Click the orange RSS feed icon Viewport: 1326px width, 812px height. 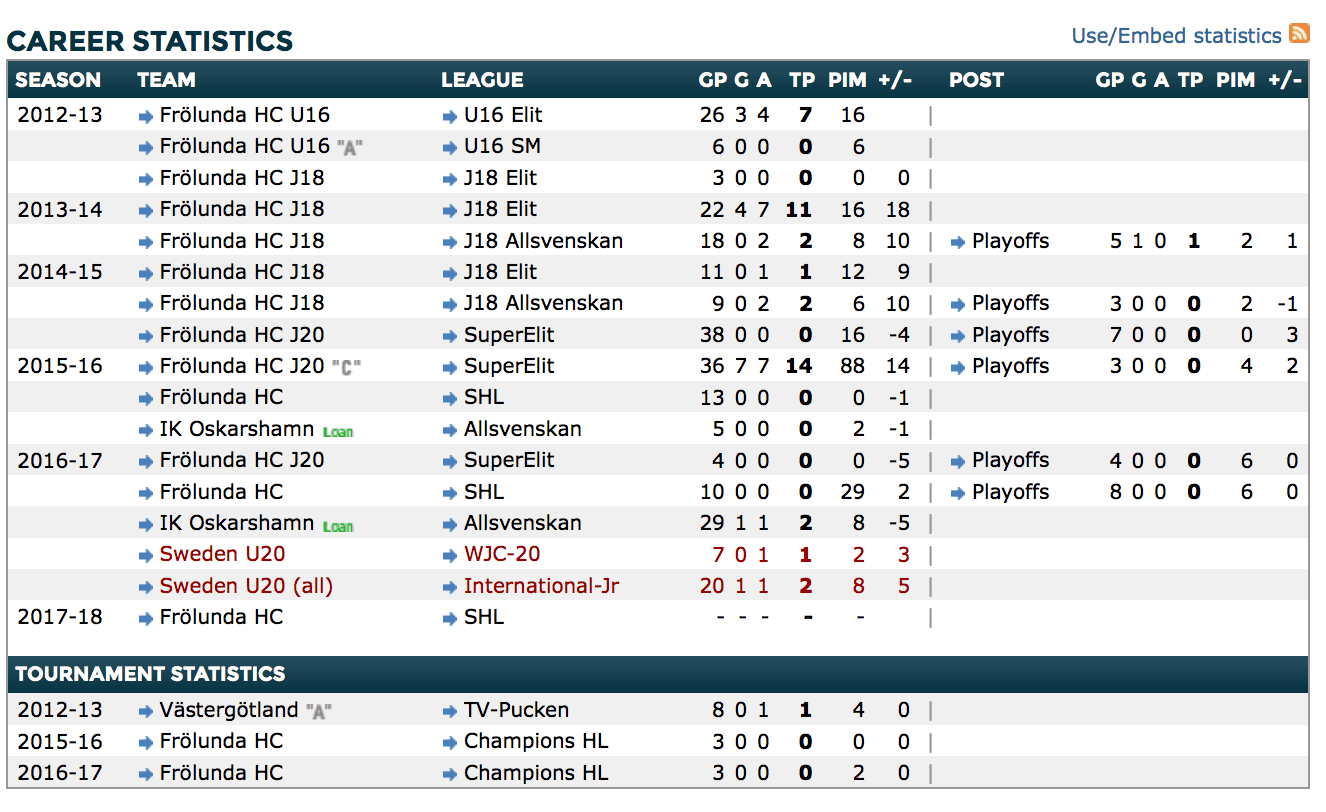1299,33
